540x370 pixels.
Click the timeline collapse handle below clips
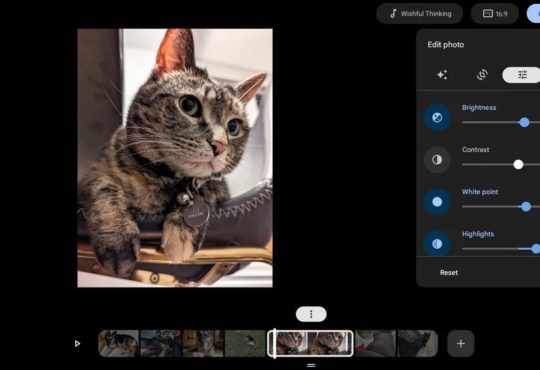[311, 365]
